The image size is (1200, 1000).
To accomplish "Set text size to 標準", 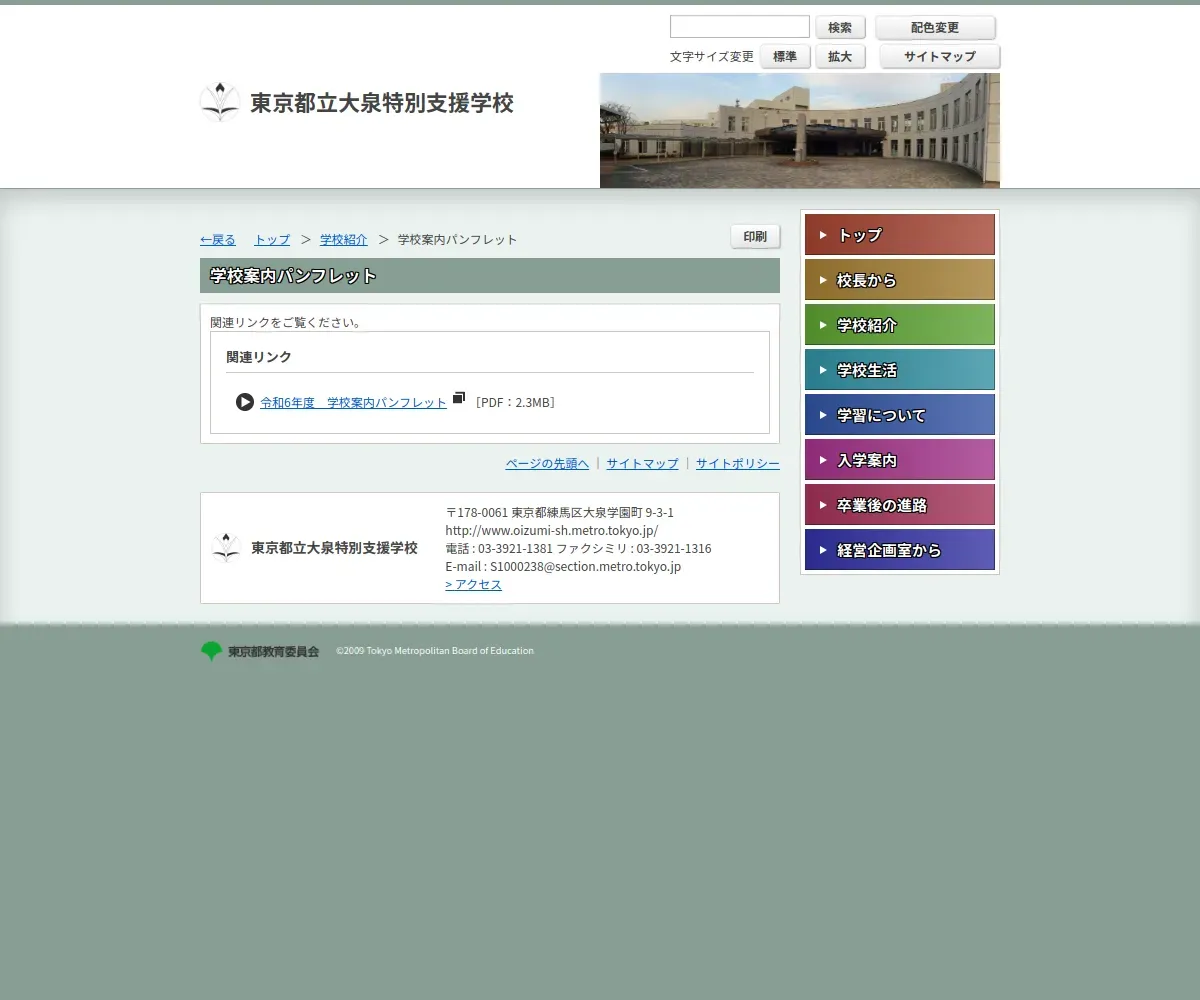I will click(x=785, y=57).
